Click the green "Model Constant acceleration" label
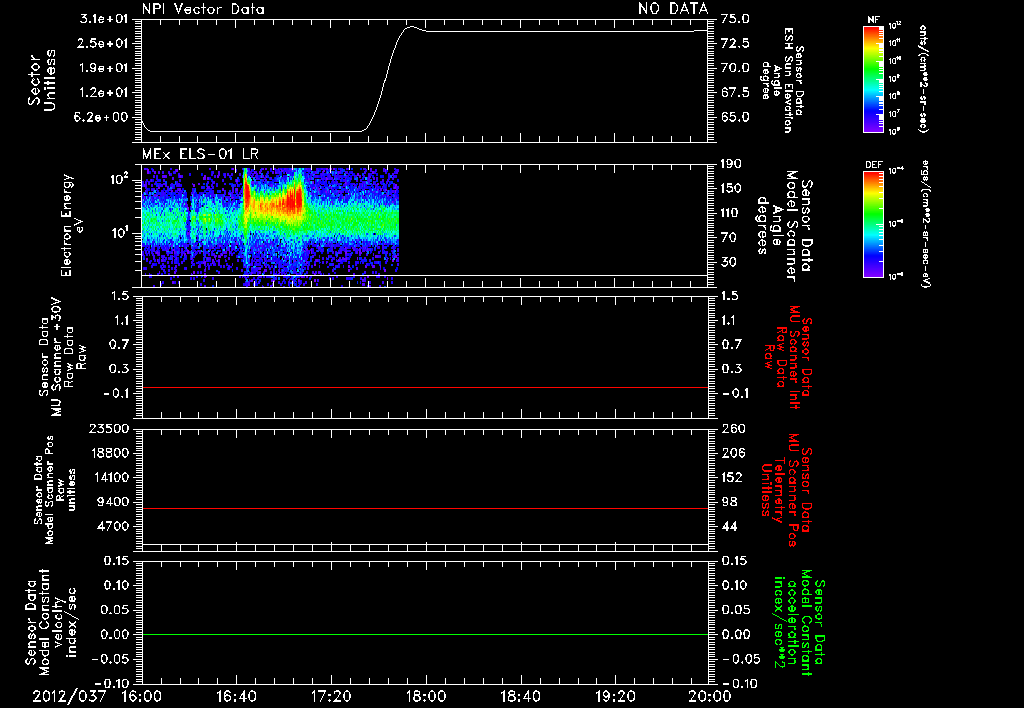 coord(799,623)
